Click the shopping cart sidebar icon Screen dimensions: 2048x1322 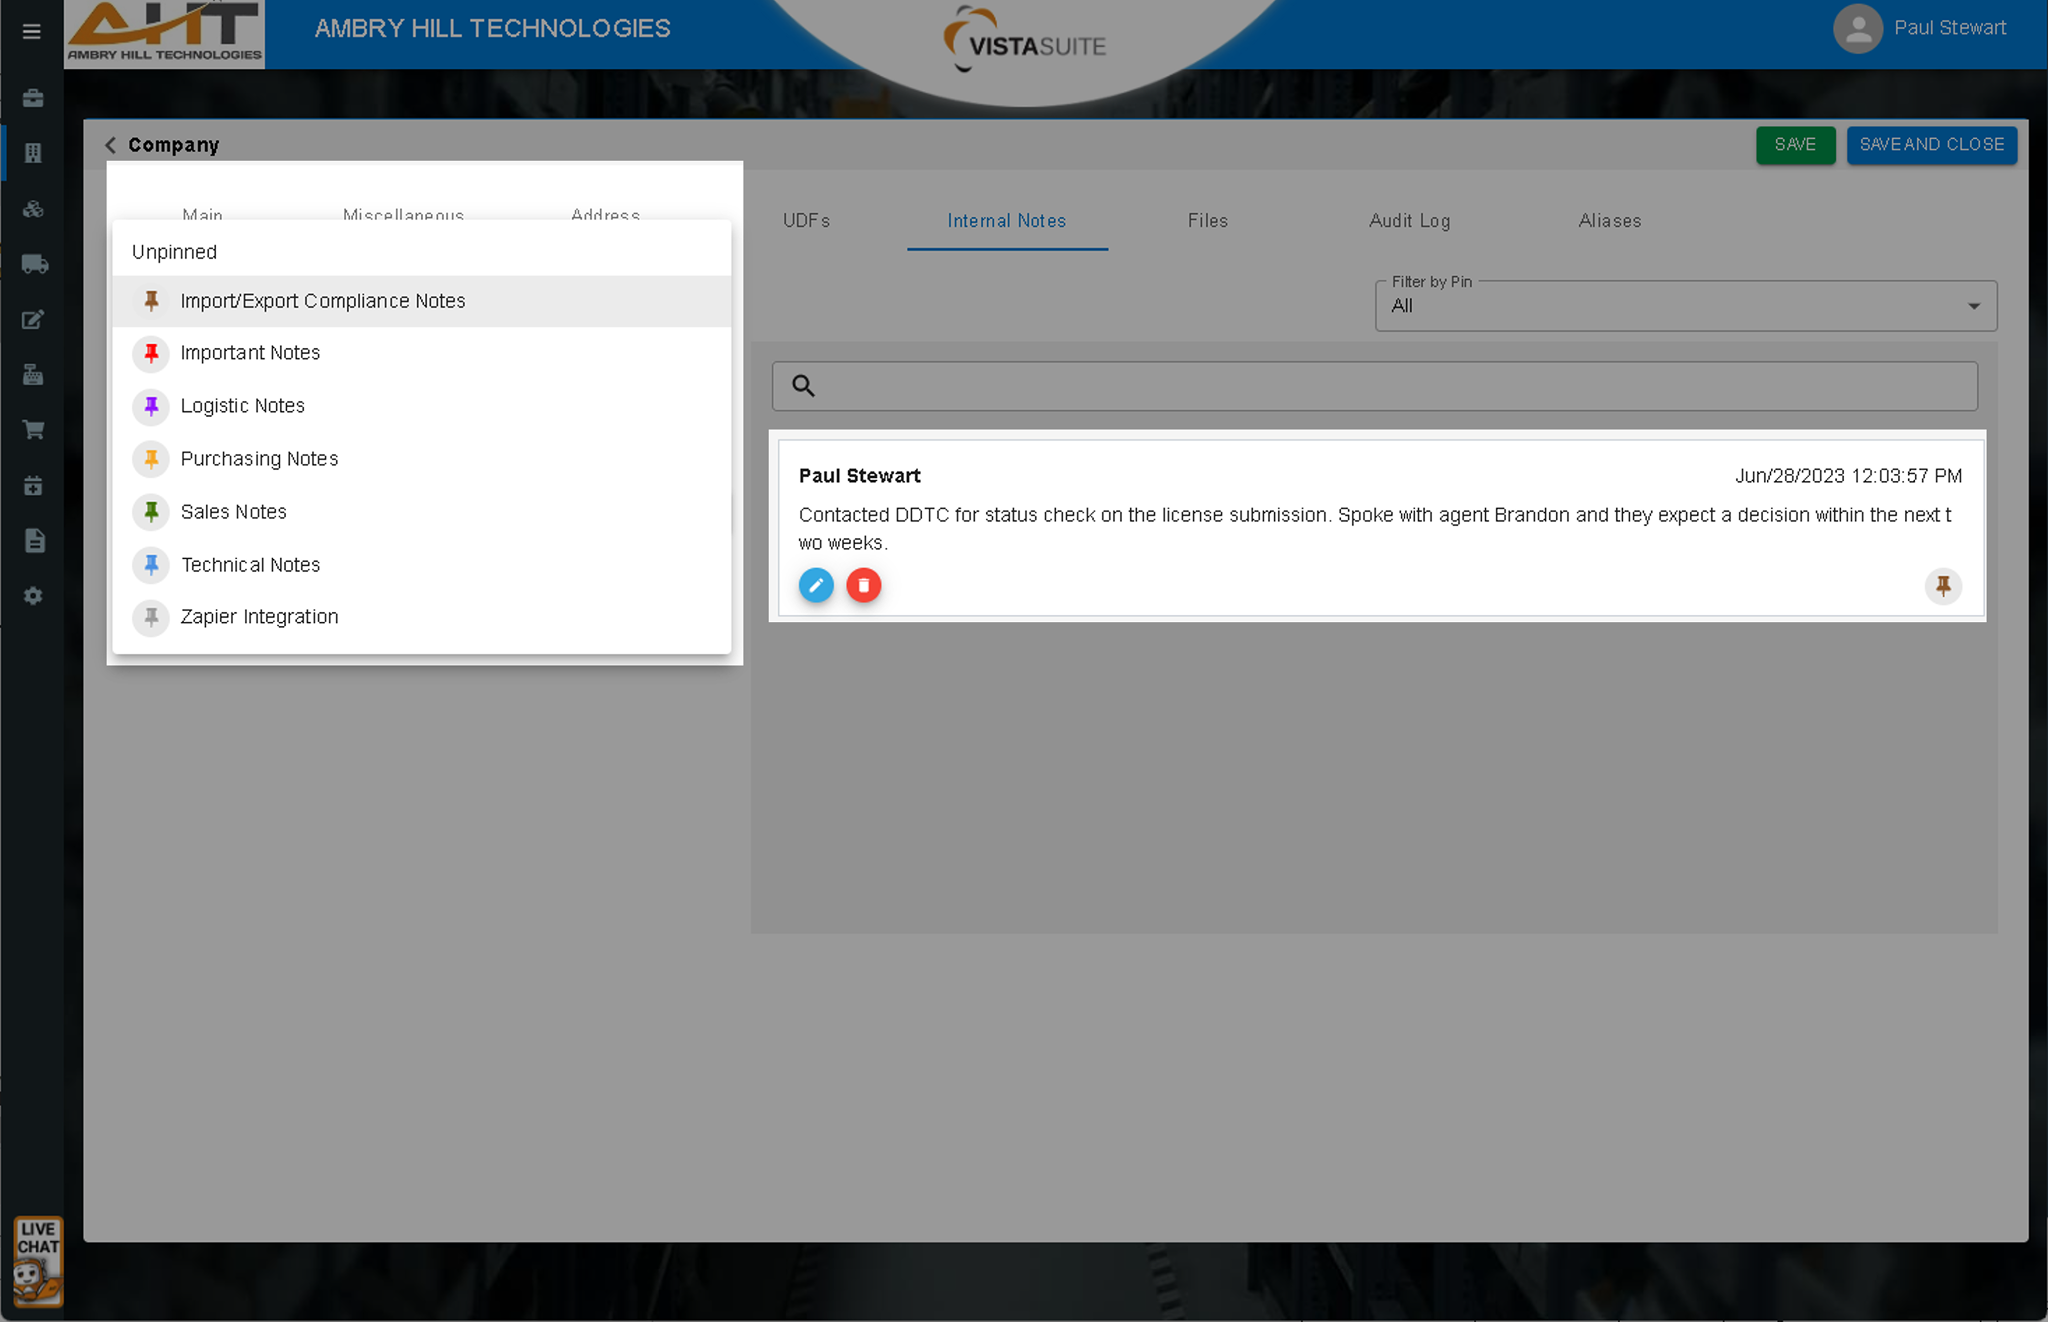(34, 430)
